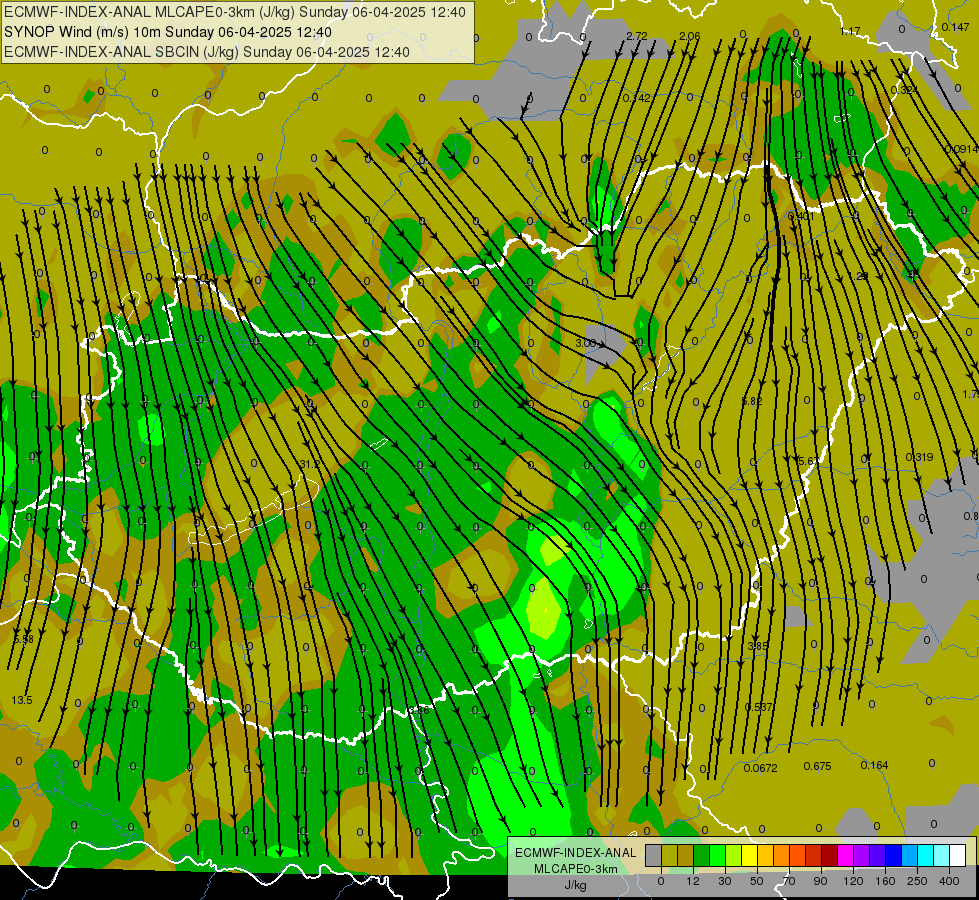This screenshot has width=979, height=900.
Task: Click the '0.319' value on the map
Action: [x=919, y=457]
